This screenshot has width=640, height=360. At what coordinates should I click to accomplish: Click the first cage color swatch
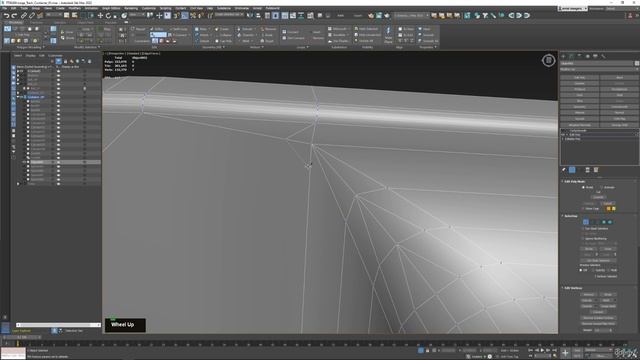(x=608, y=209)
